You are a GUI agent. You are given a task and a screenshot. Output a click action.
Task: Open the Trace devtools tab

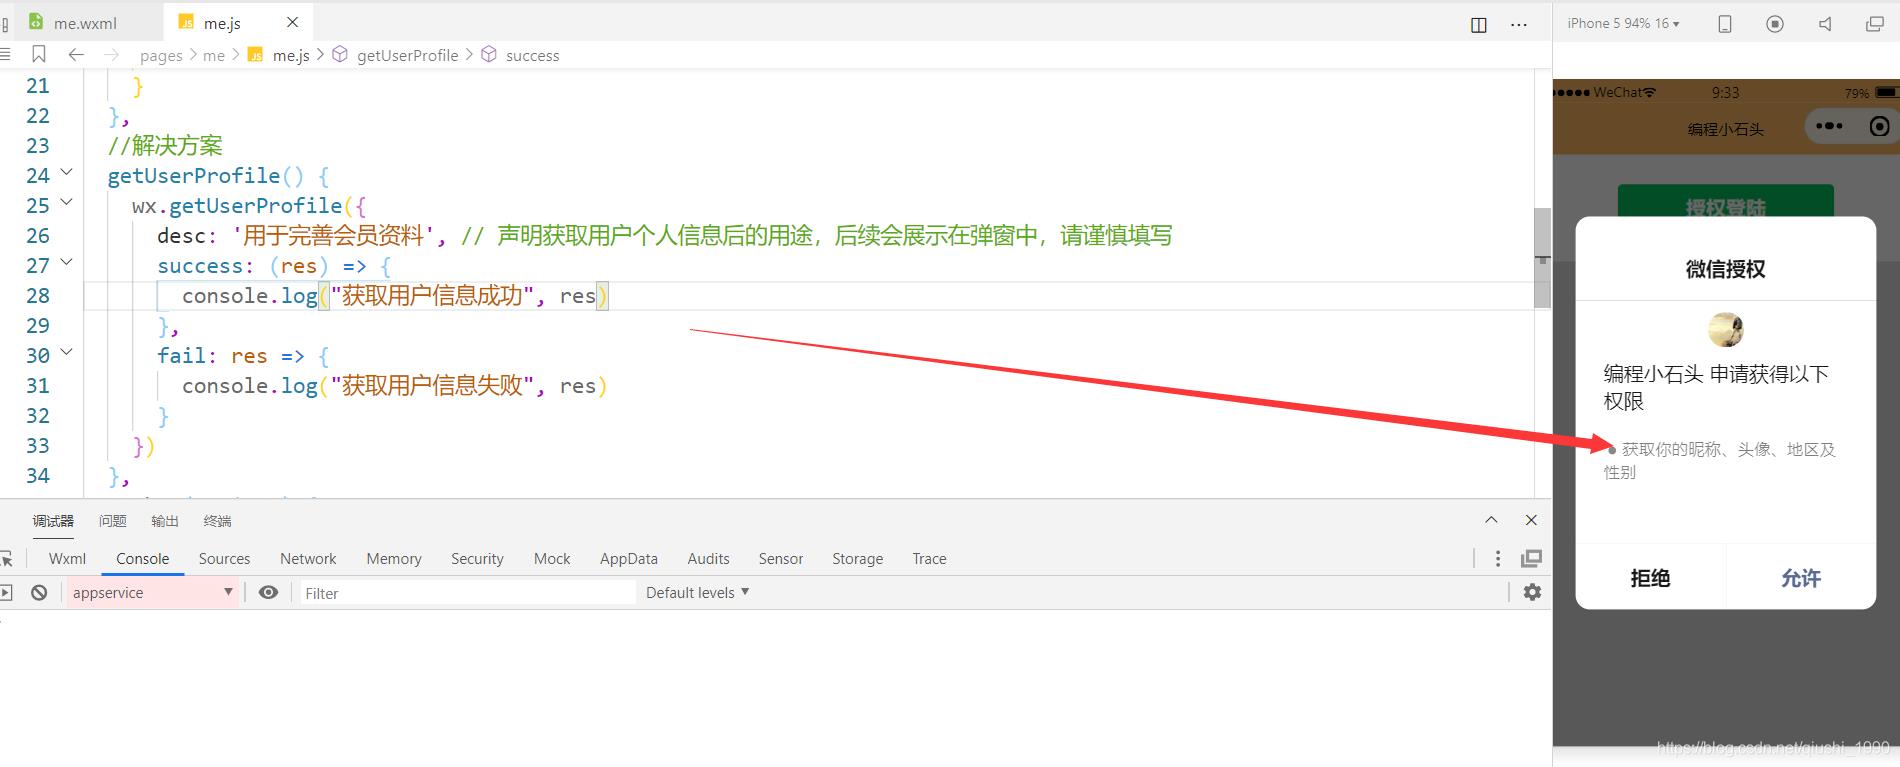click(x=929, y=559)
